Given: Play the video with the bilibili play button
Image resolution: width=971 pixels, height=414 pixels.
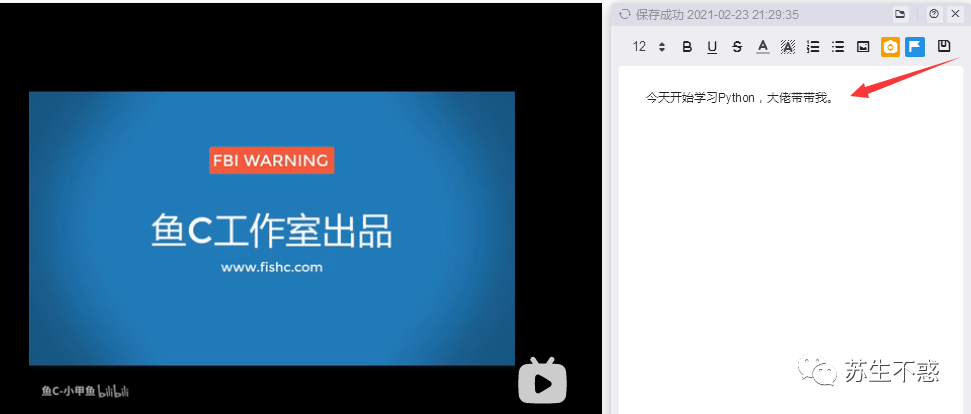Looking at the screenshot, I should pyautogui.click(x=542, y=381).
